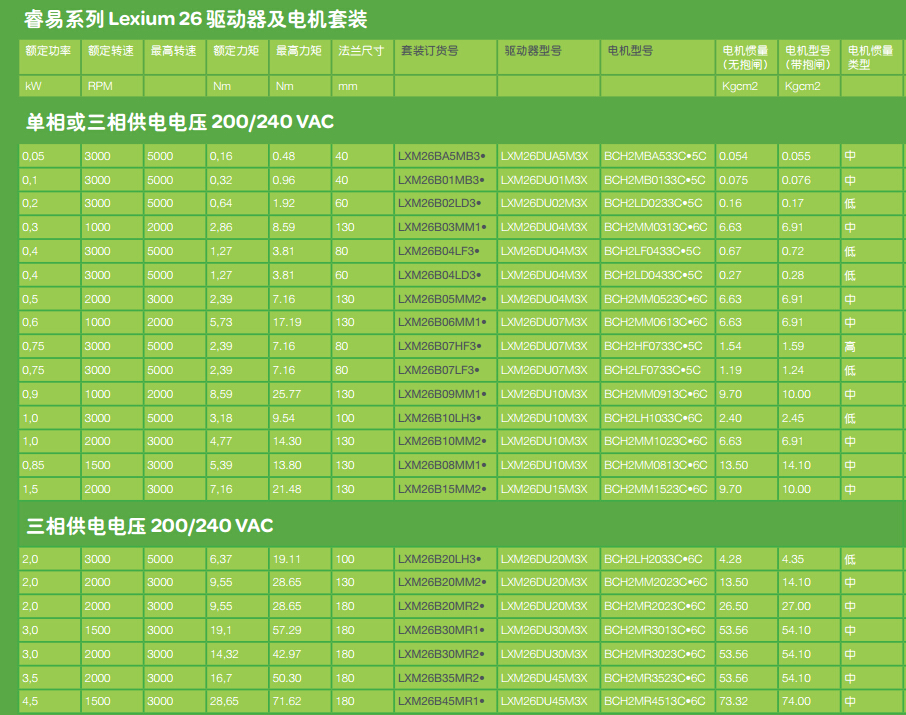Image resolution: width=906 pixels, height=715 pixels.
Task: Click the 三相供电电压 200/240 VAC heading
Action: (x=149, y=526)
